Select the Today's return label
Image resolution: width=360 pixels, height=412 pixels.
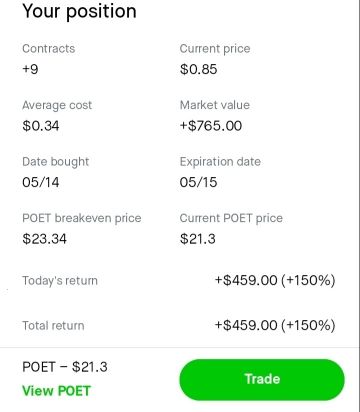pos(60,281)
